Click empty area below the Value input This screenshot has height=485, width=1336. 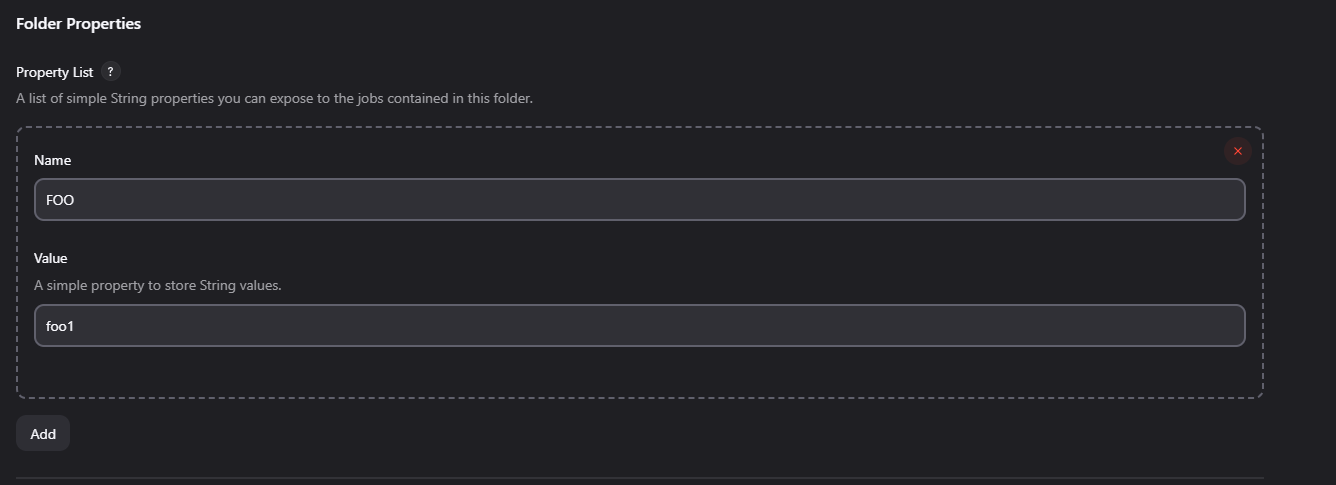click(639, 372)
